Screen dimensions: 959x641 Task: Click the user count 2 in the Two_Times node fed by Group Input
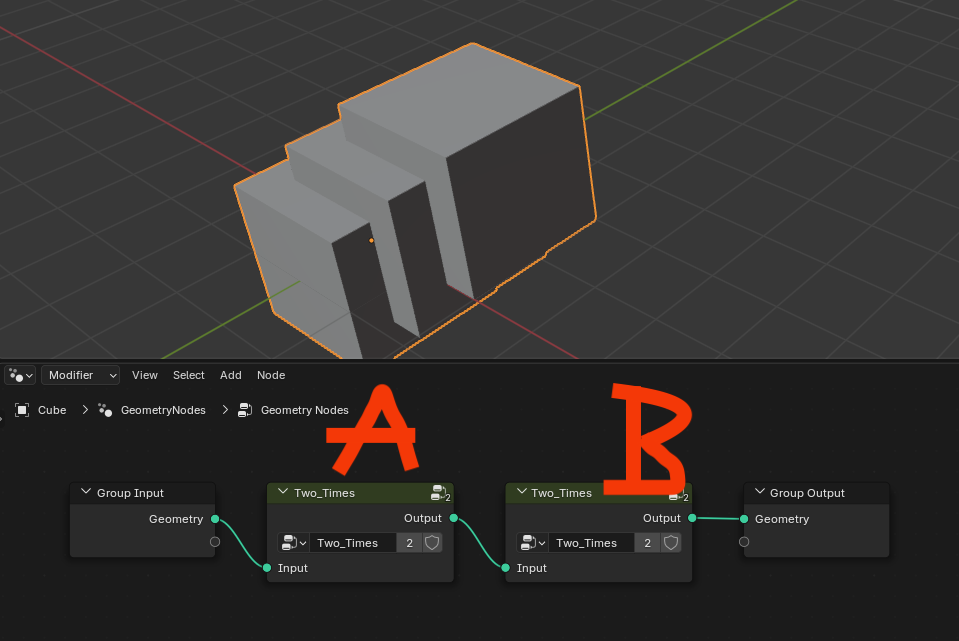tap(409, 543)
